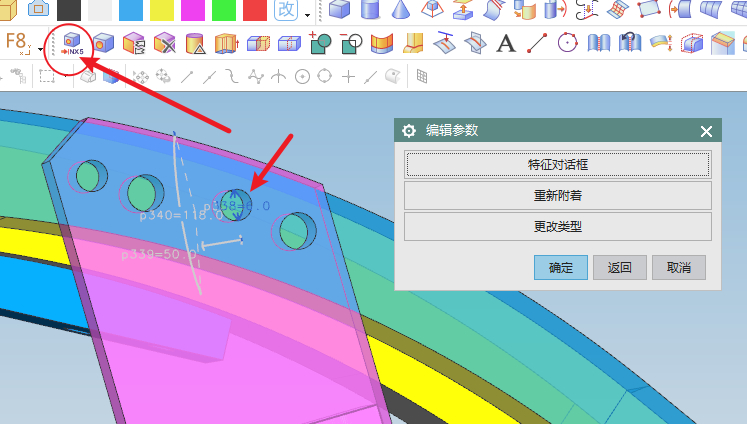Select the Block primitive icon in top row
Screen dimensions: 747x424
point(339,9)
